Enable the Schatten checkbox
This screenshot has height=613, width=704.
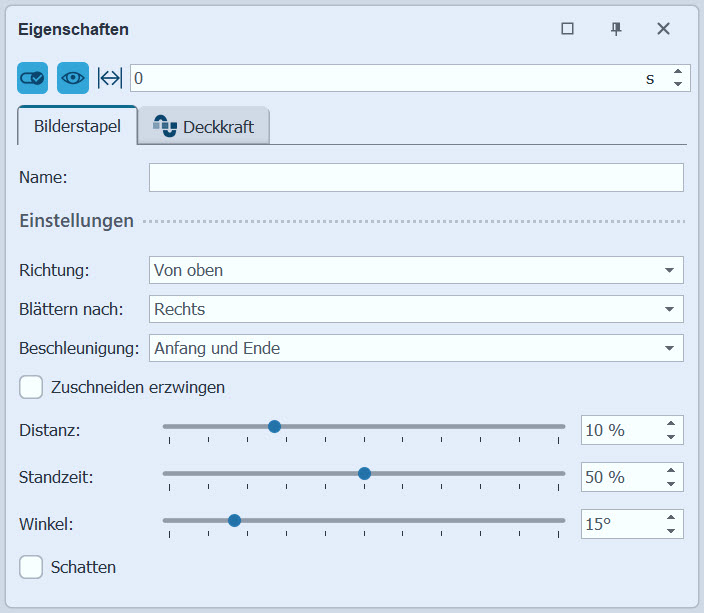[x=31, y=567]
